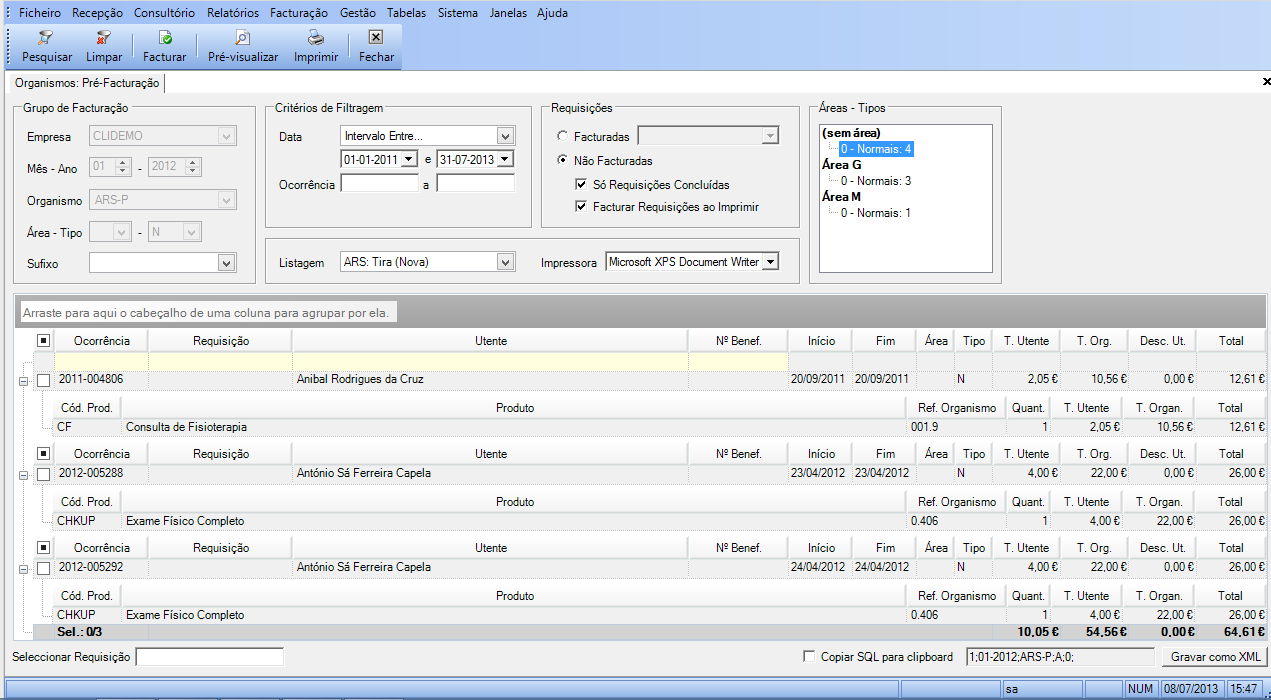The height and width of the screenshot is (700, 1271).
Task: Open the Gestão menu
Action: pyautogui.click(x=358, y=13)
